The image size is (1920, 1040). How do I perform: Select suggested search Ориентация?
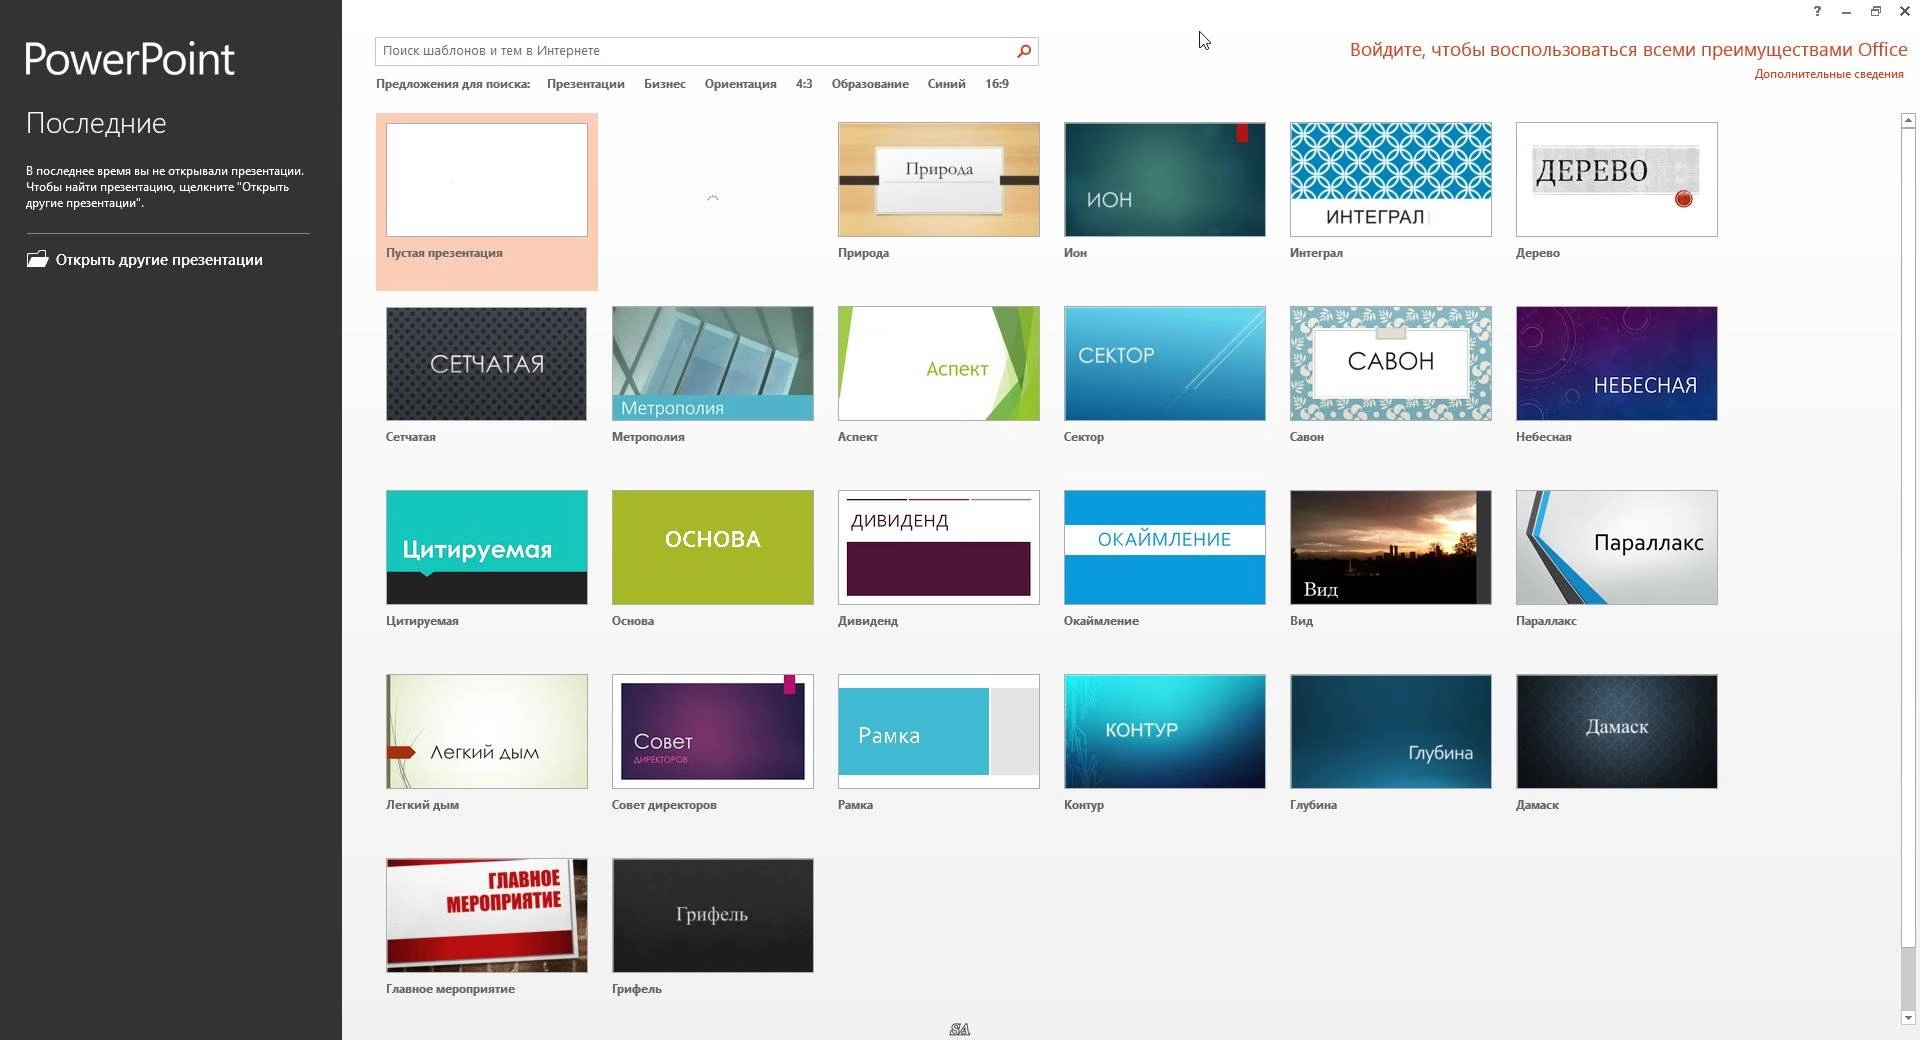coord(740,84)
